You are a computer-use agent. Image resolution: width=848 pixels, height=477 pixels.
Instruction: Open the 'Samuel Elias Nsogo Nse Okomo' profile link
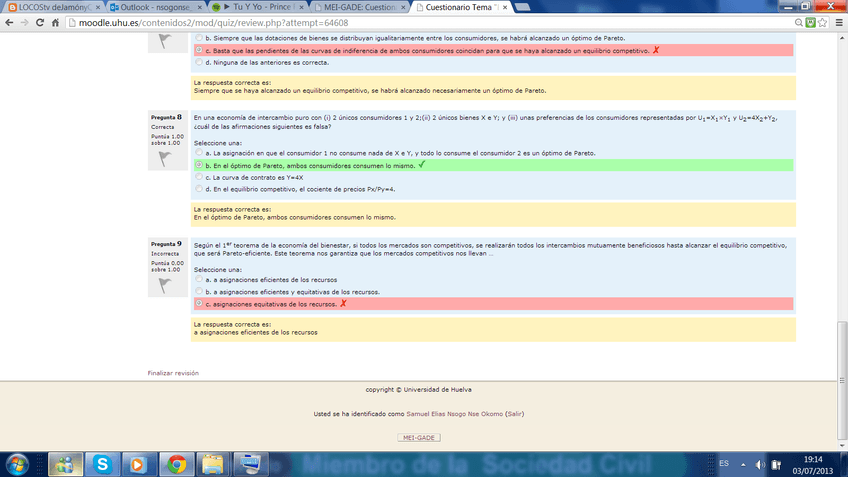[x=454, y=414]
